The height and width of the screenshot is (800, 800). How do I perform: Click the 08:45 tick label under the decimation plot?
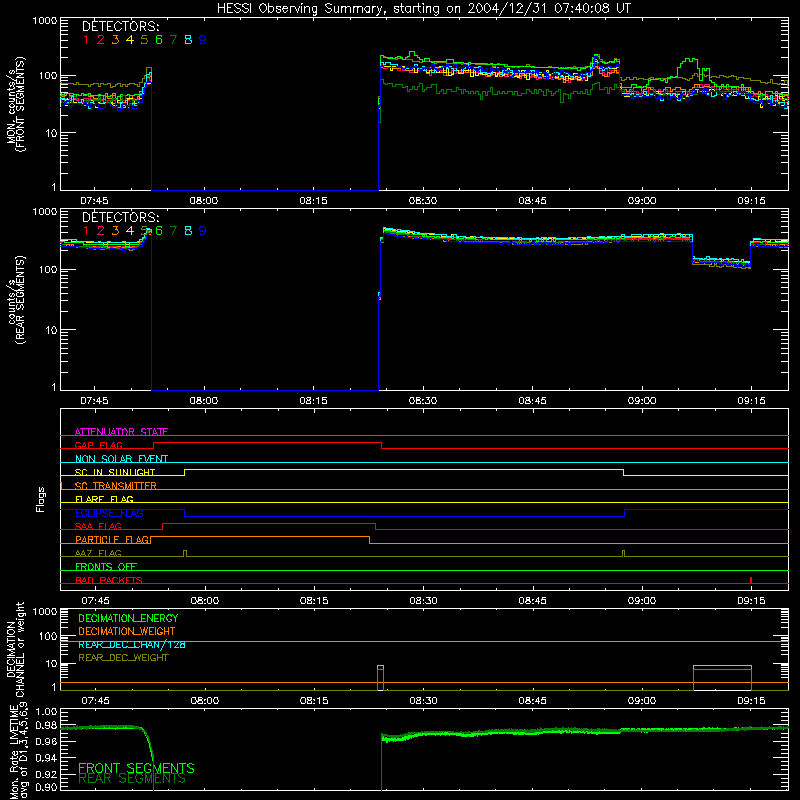[533, 701]
